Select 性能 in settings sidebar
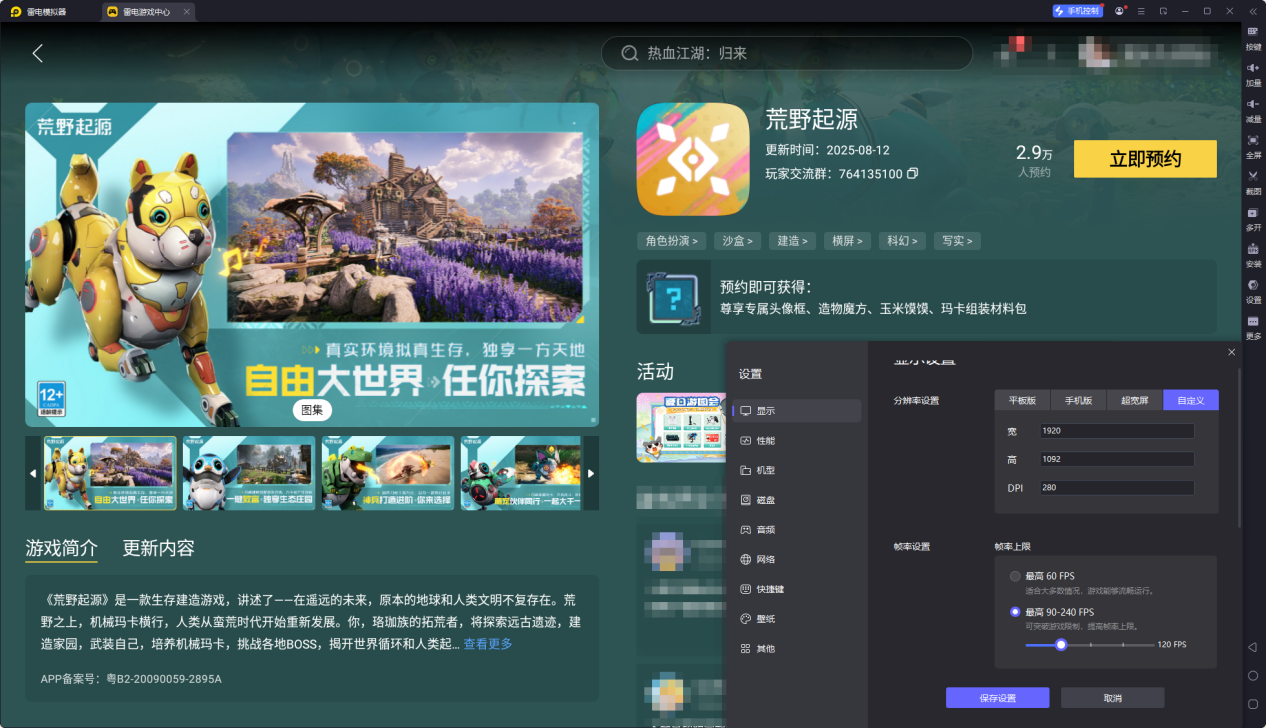The image size is (1266, 728). pos(796,440)
